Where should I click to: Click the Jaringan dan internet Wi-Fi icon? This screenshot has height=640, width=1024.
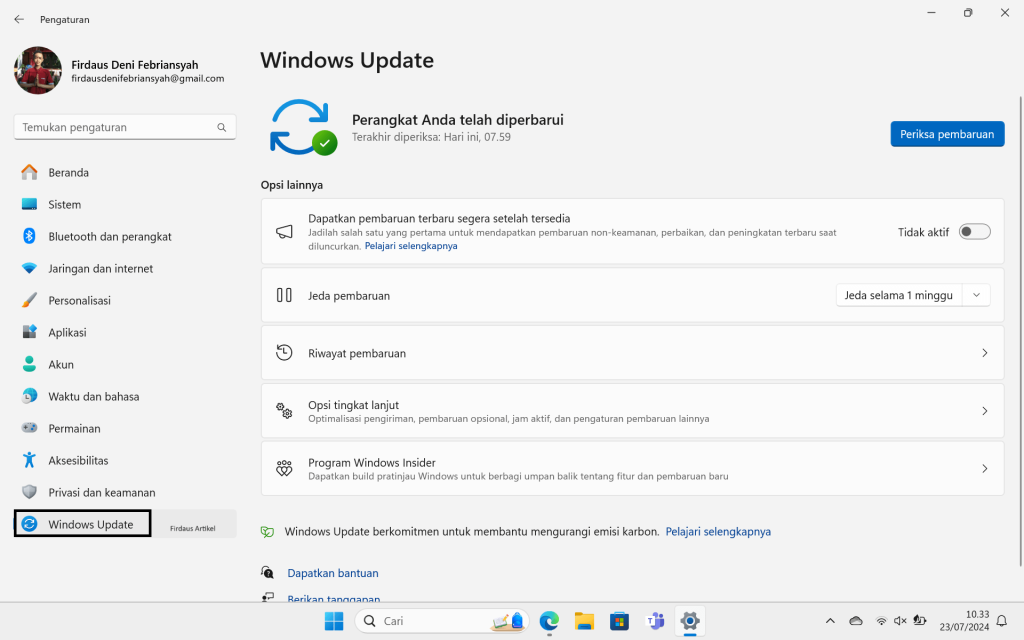pyautogui.click(x=29, y=268)
